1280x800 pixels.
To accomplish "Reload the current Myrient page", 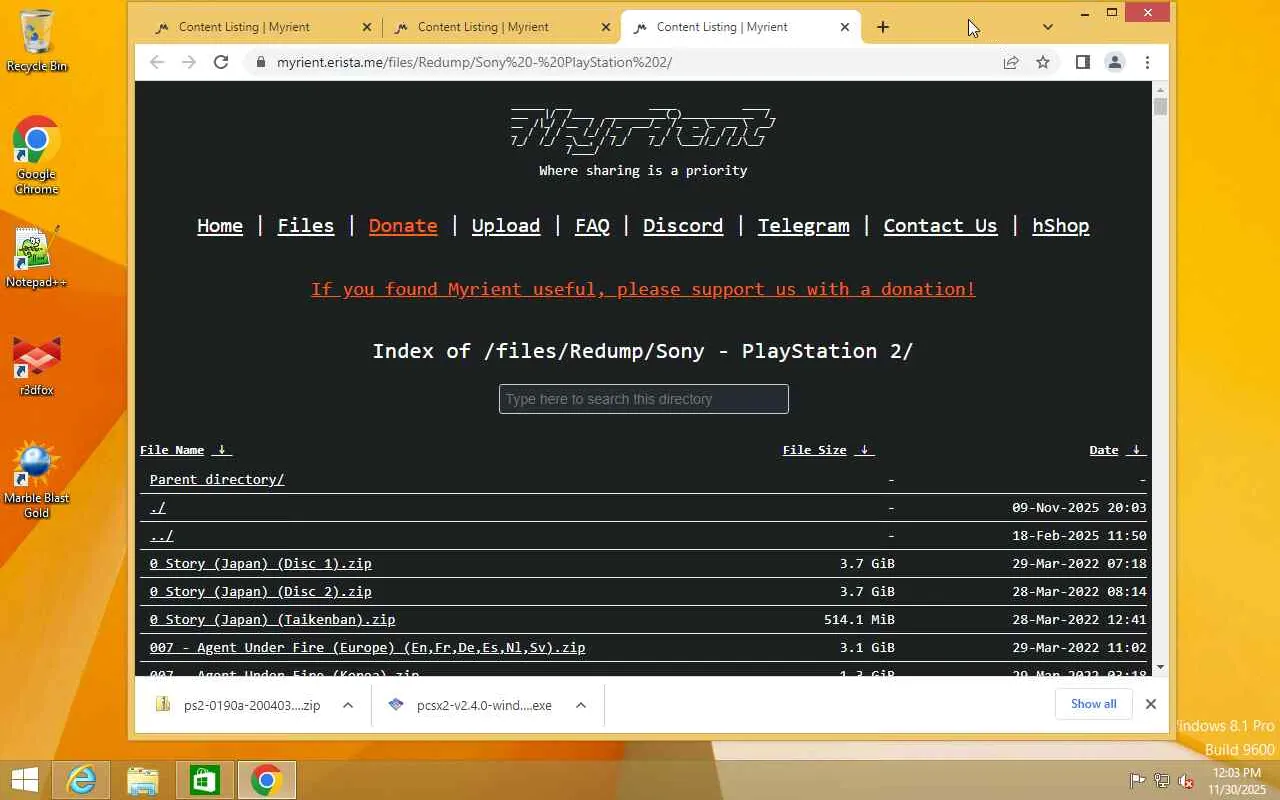I will (221, 62).
